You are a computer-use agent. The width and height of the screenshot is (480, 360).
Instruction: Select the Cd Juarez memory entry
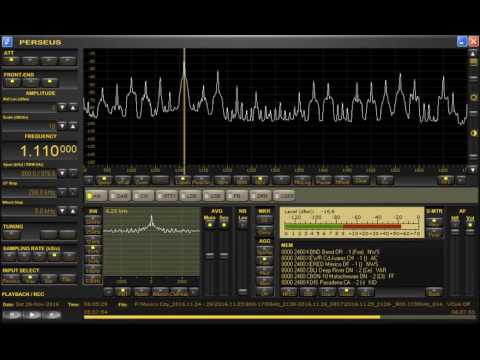click(330, 258)
